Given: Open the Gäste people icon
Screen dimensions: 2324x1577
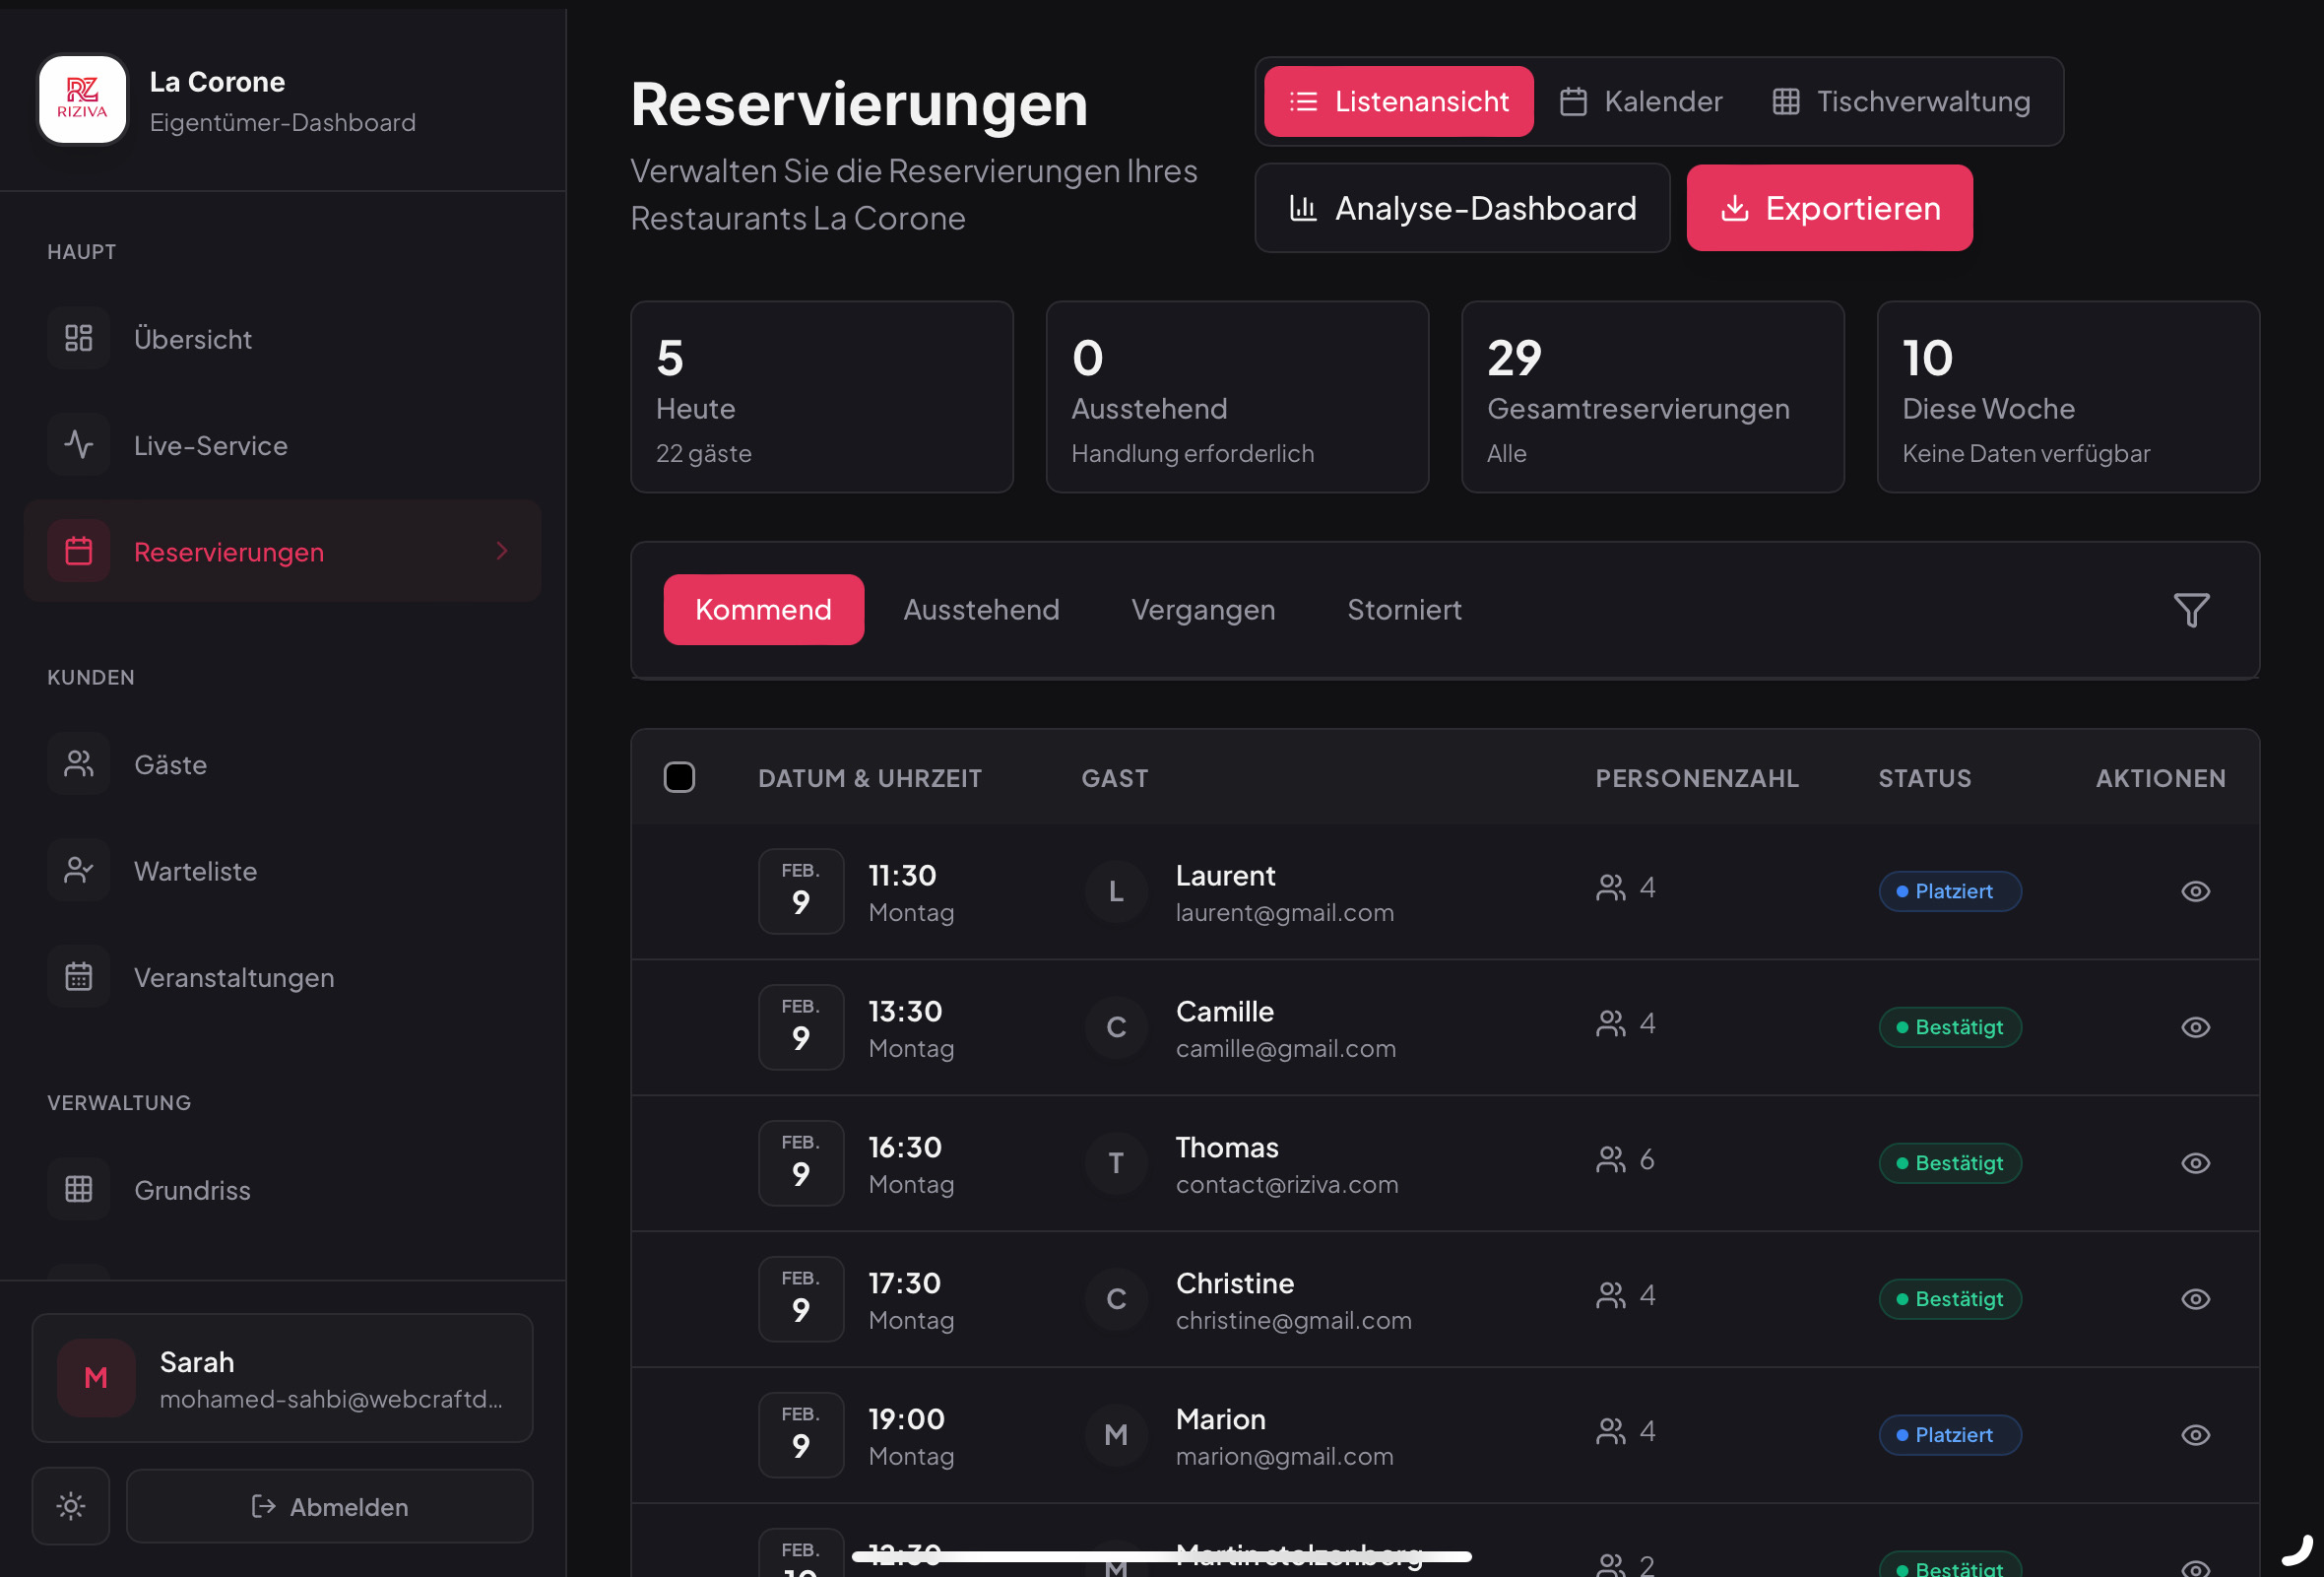Looking at the screenshot, I should (x=79, y=764).
